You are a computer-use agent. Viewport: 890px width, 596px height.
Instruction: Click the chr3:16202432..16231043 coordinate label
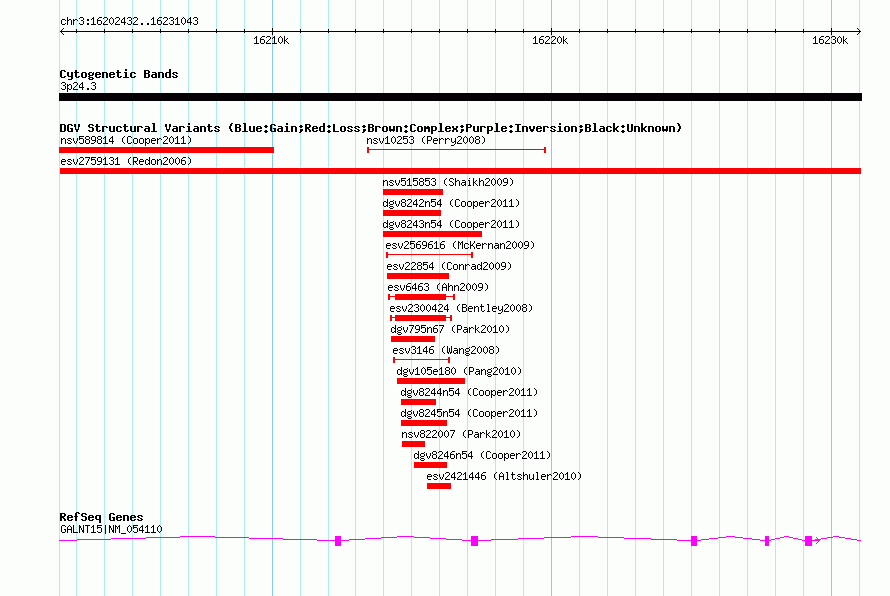pos(129,22)
